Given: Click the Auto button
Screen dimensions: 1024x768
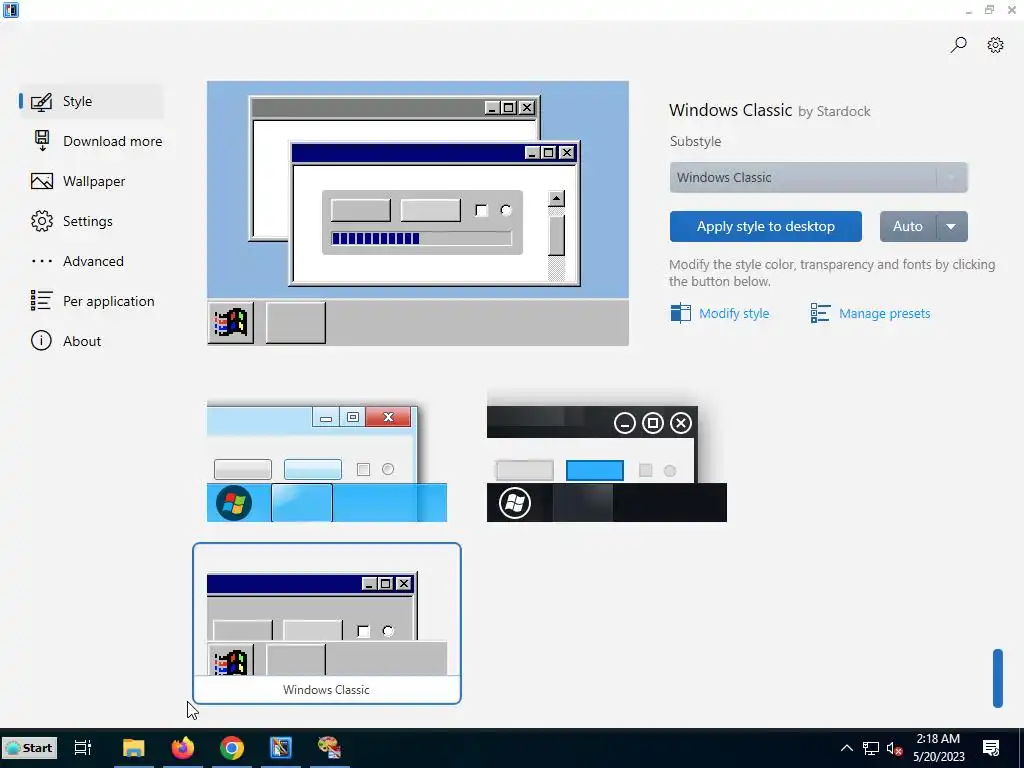Looking at the screenshot, I should click(x=908, y=227).
